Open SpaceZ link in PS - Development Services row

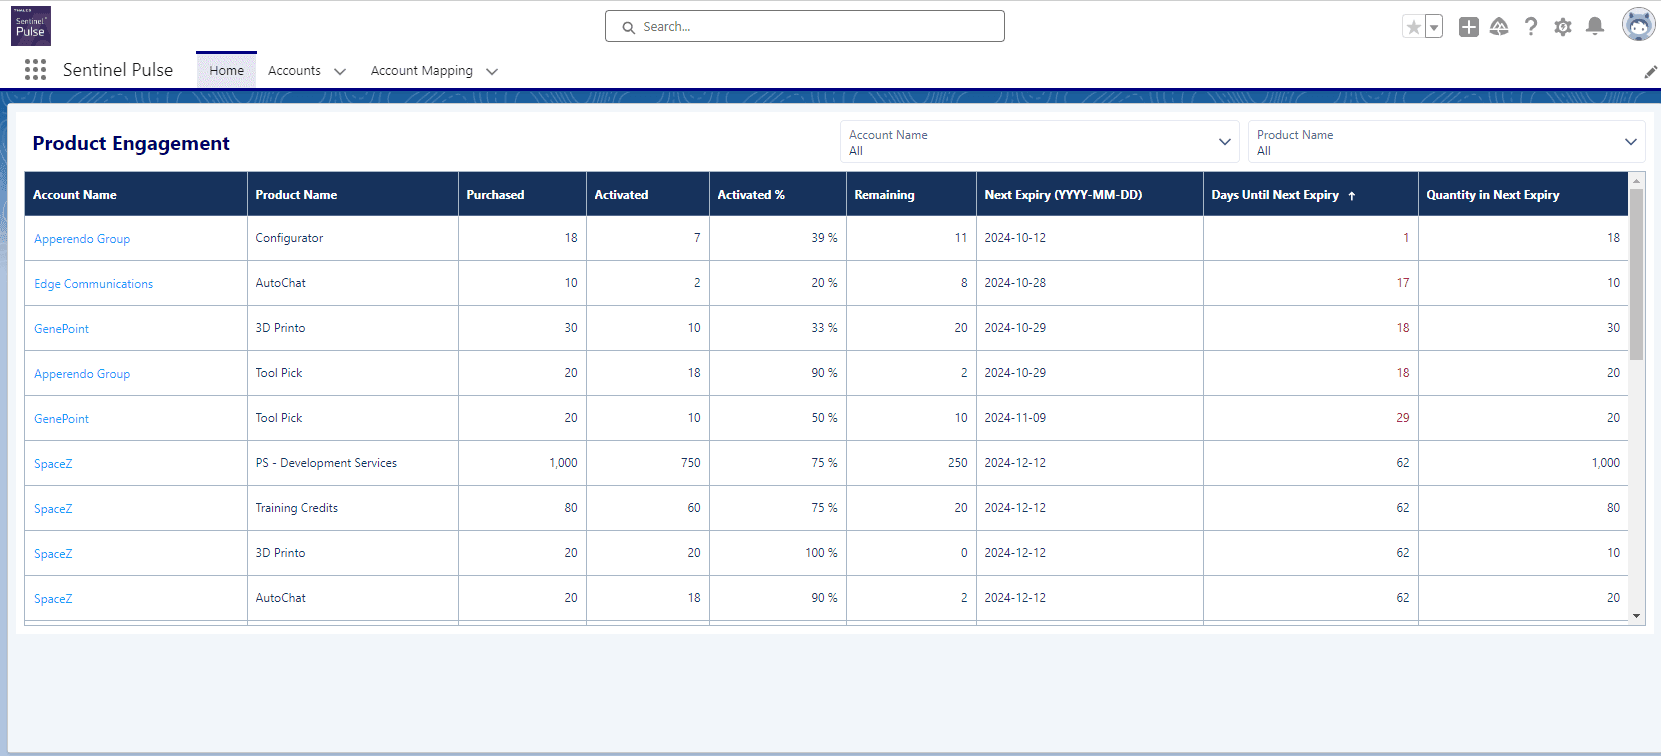(x=53, y=464)
